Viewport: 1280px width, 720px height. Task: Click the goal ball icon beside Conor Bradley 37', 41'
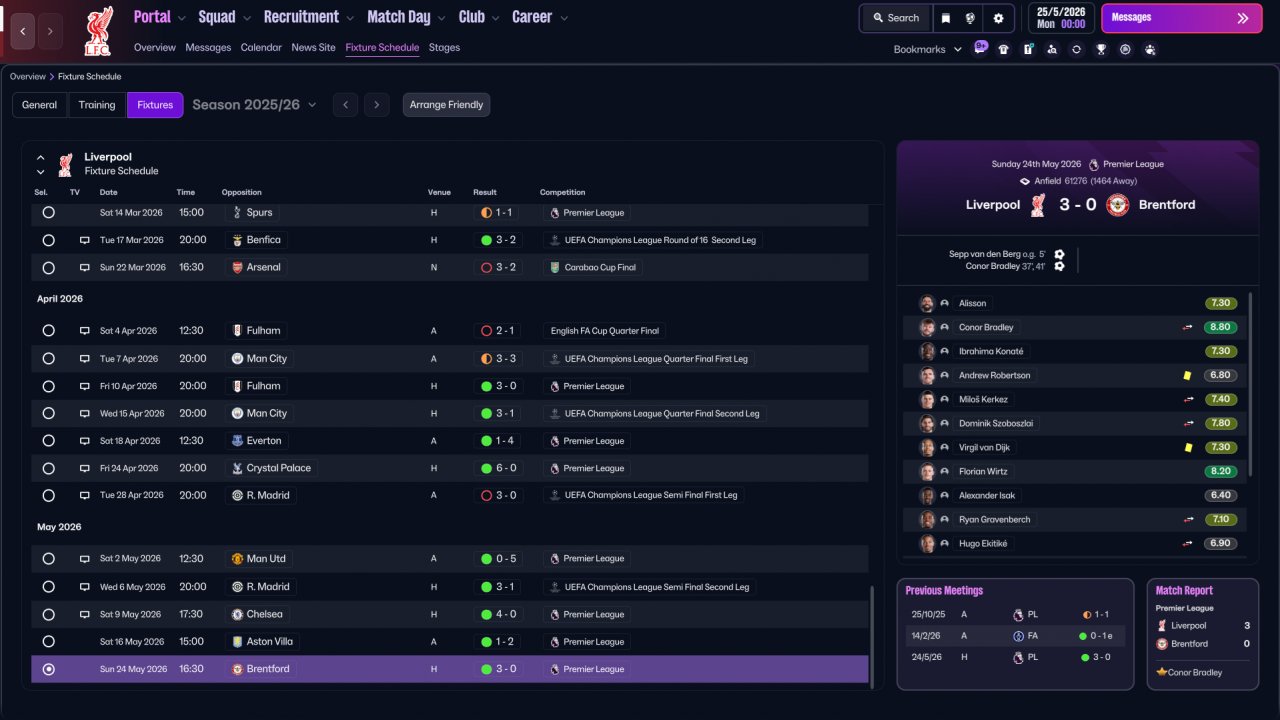coord(1059,266)
